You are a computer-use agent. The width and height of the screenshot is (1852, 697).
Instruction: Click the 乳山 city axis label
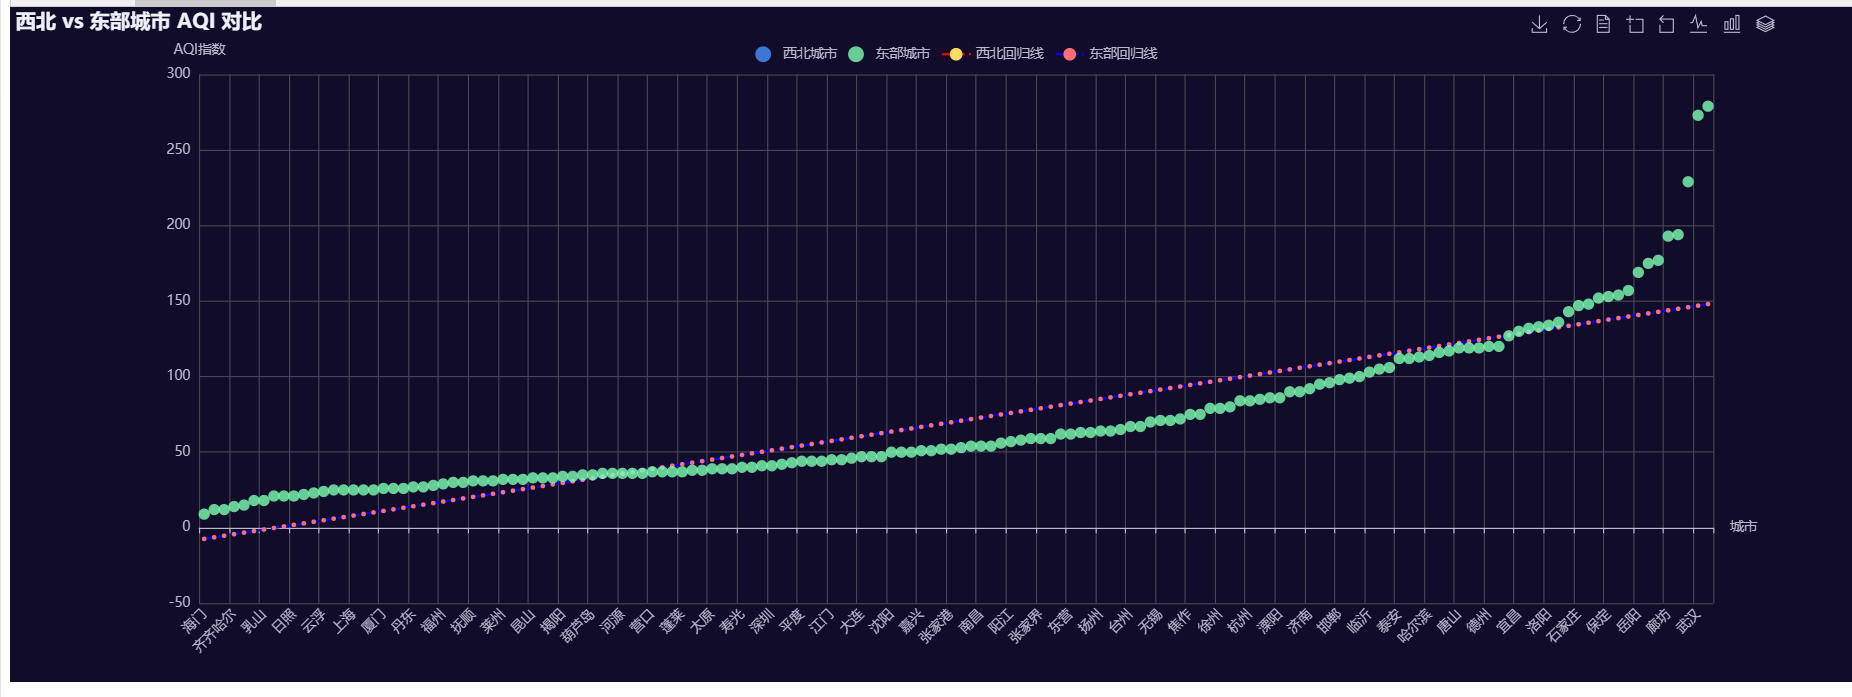pos(253,621)
